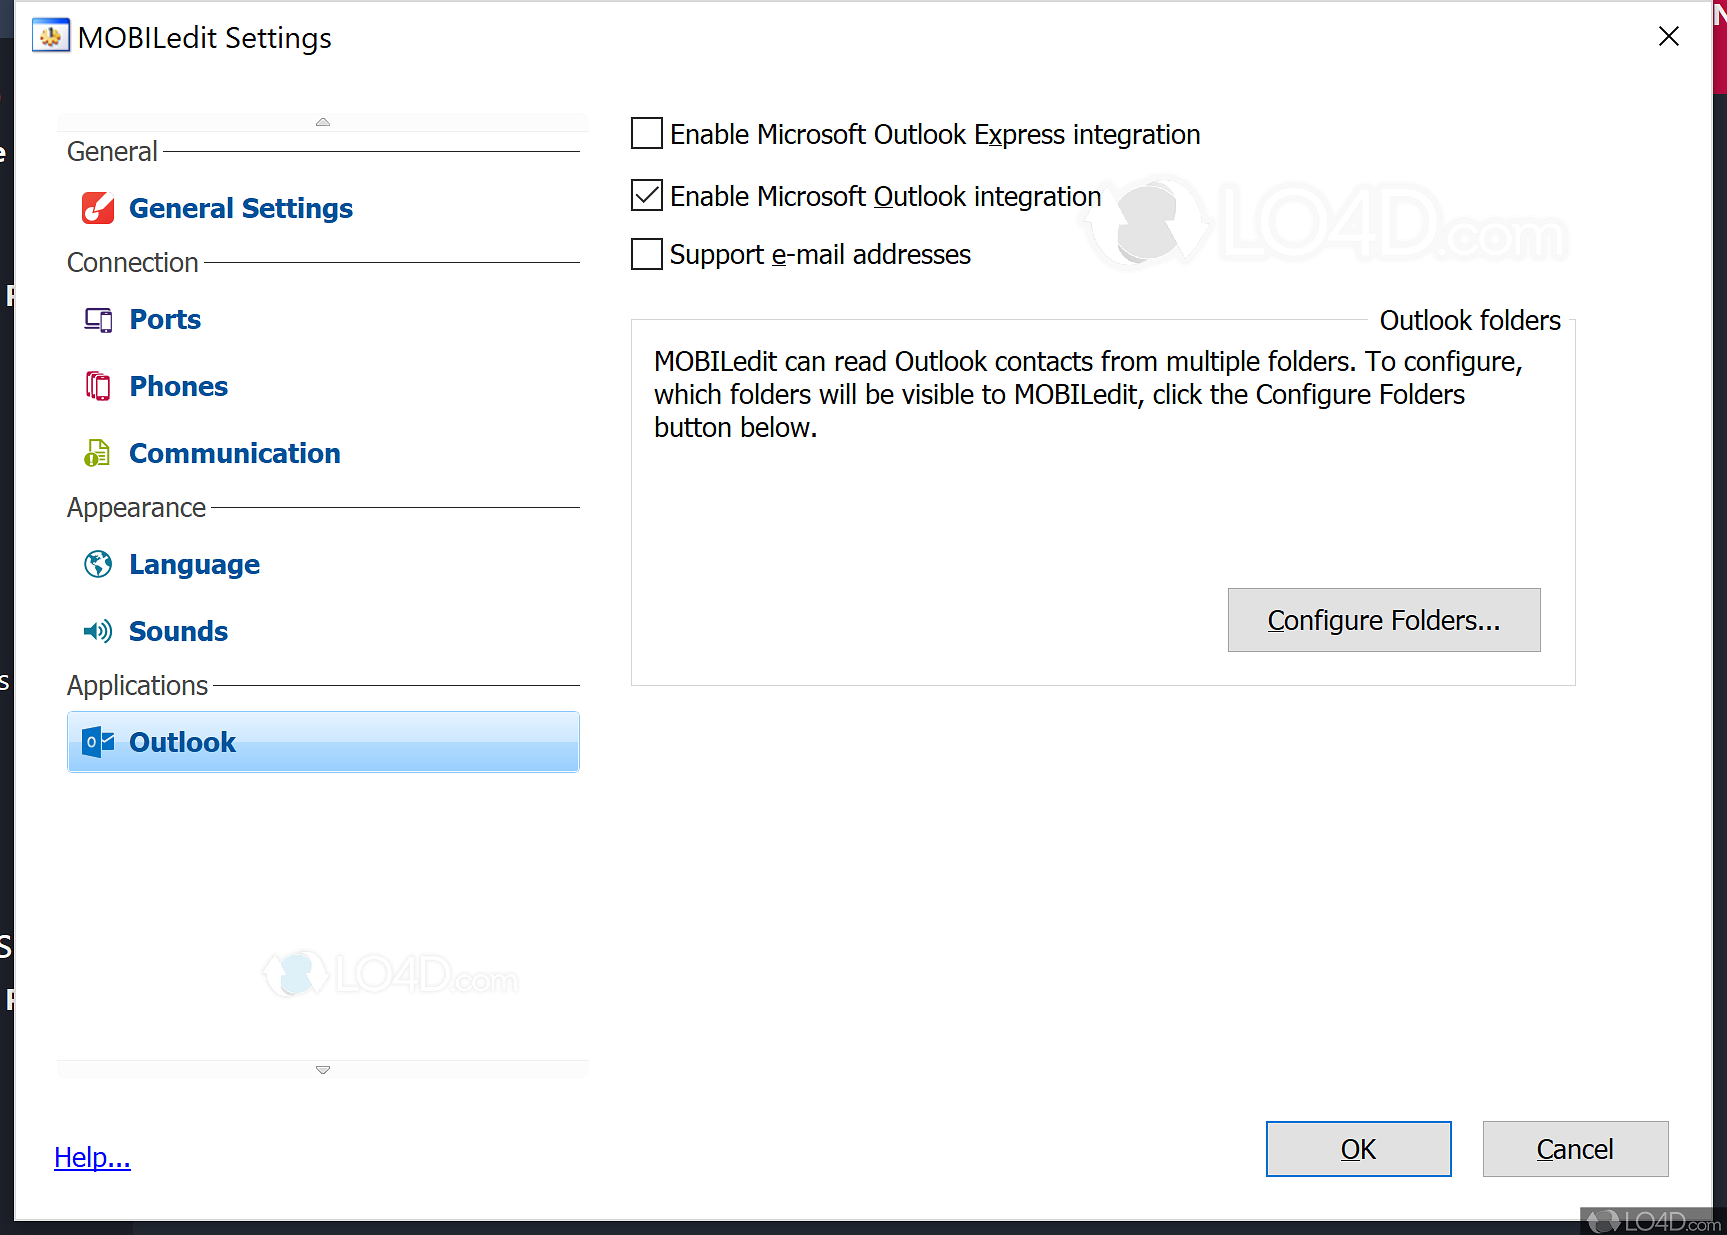Screen dimensions: 1727x1235
Task: Confirm settings with OK button
Action: point(1358,1149)
